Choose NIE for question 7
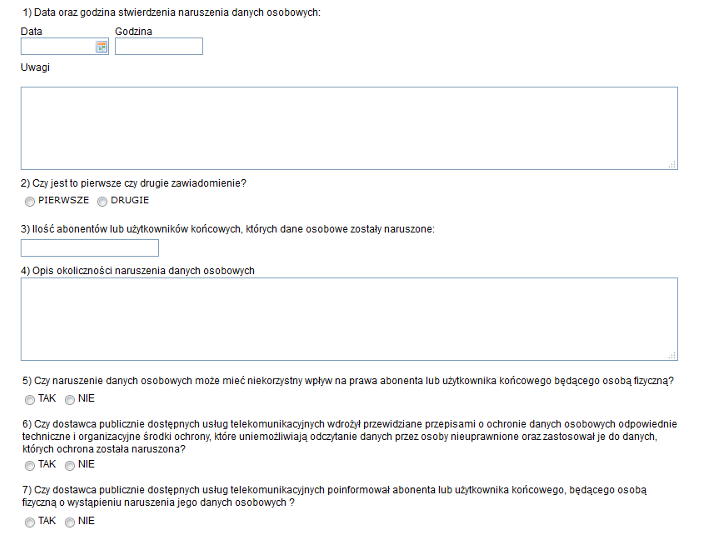This screenshot has height=556, width=701. tap(70, 522)
